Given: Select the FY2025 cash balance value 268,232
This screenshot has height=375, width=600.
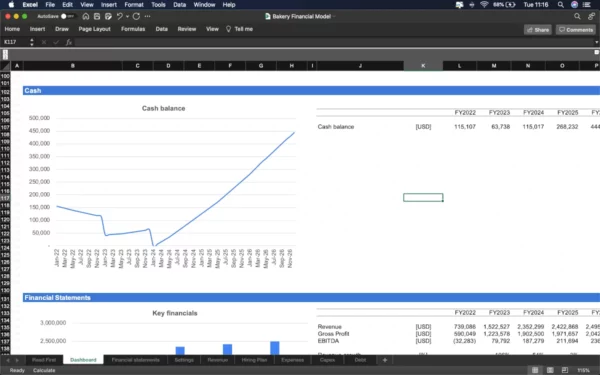Looking at the screenshot, I should [567, 127].
